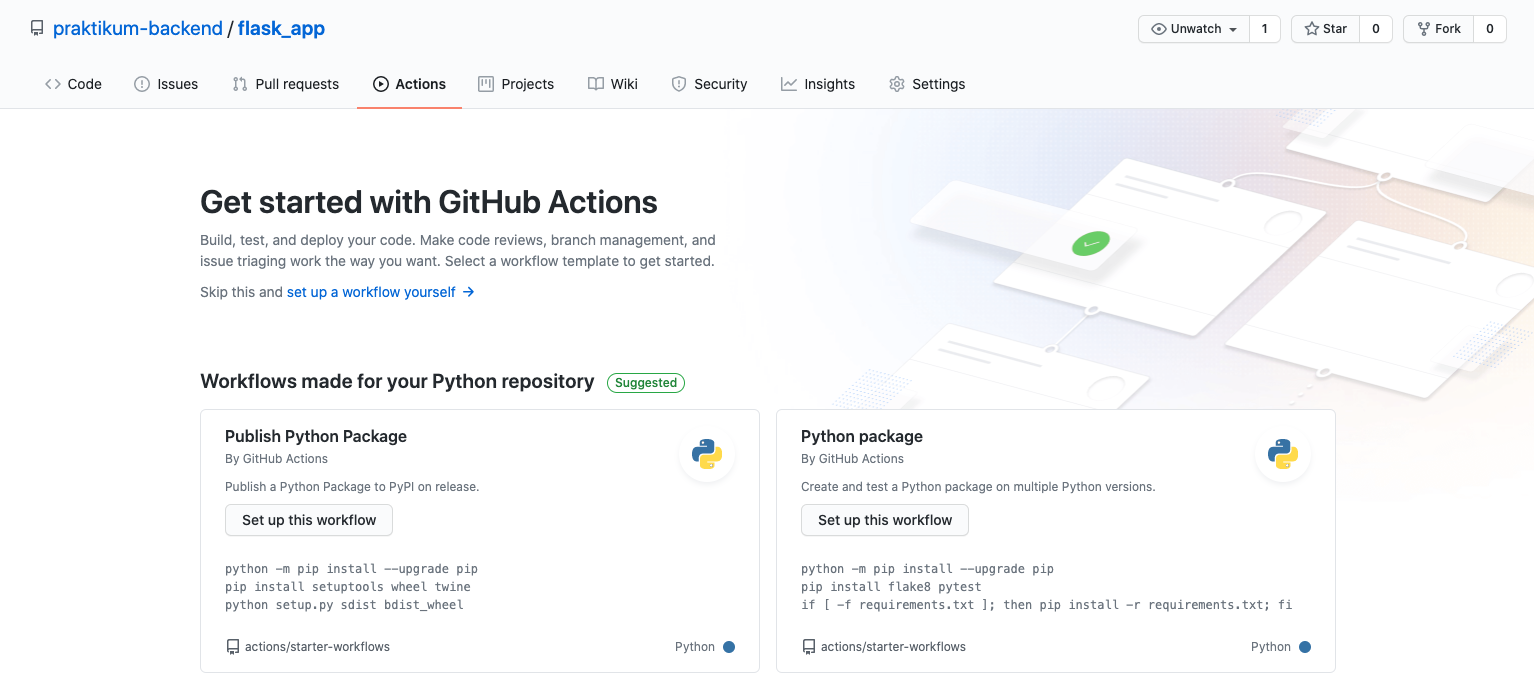
Task: Open the flask_app repository link
Action: coord(281,28)
